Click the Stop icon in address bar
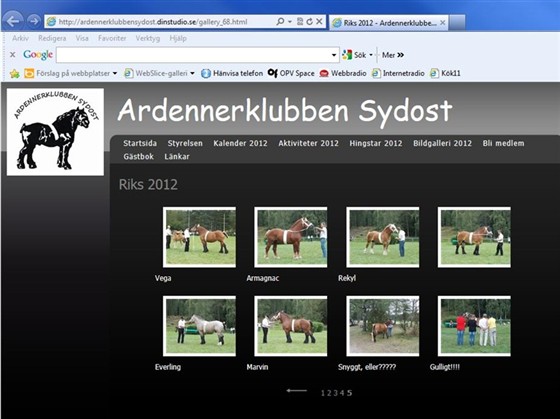The image size is (560, 419). click(319, 21)
